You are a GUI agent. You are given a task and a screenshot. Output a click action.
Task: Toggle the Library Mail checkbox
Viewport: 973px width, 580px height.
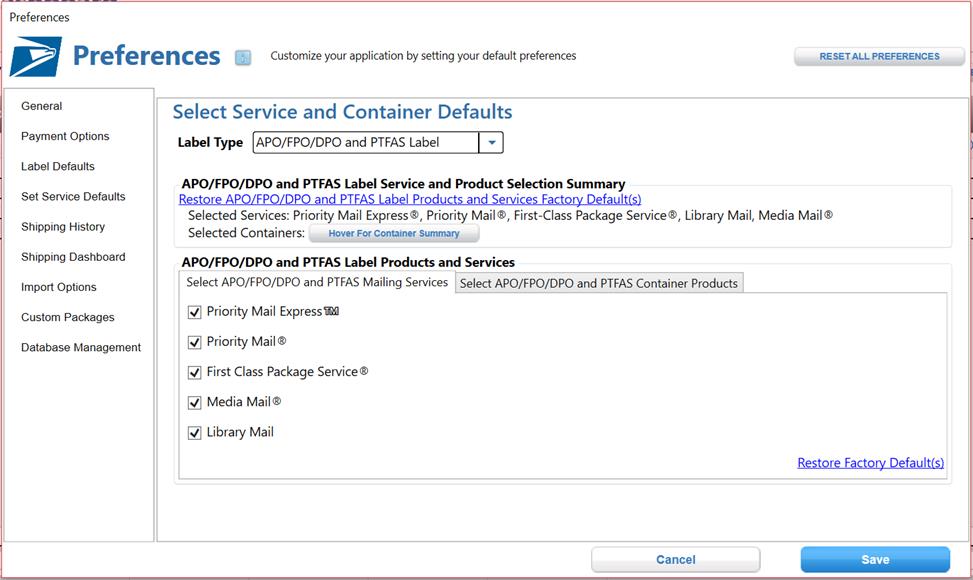(195, 433)
